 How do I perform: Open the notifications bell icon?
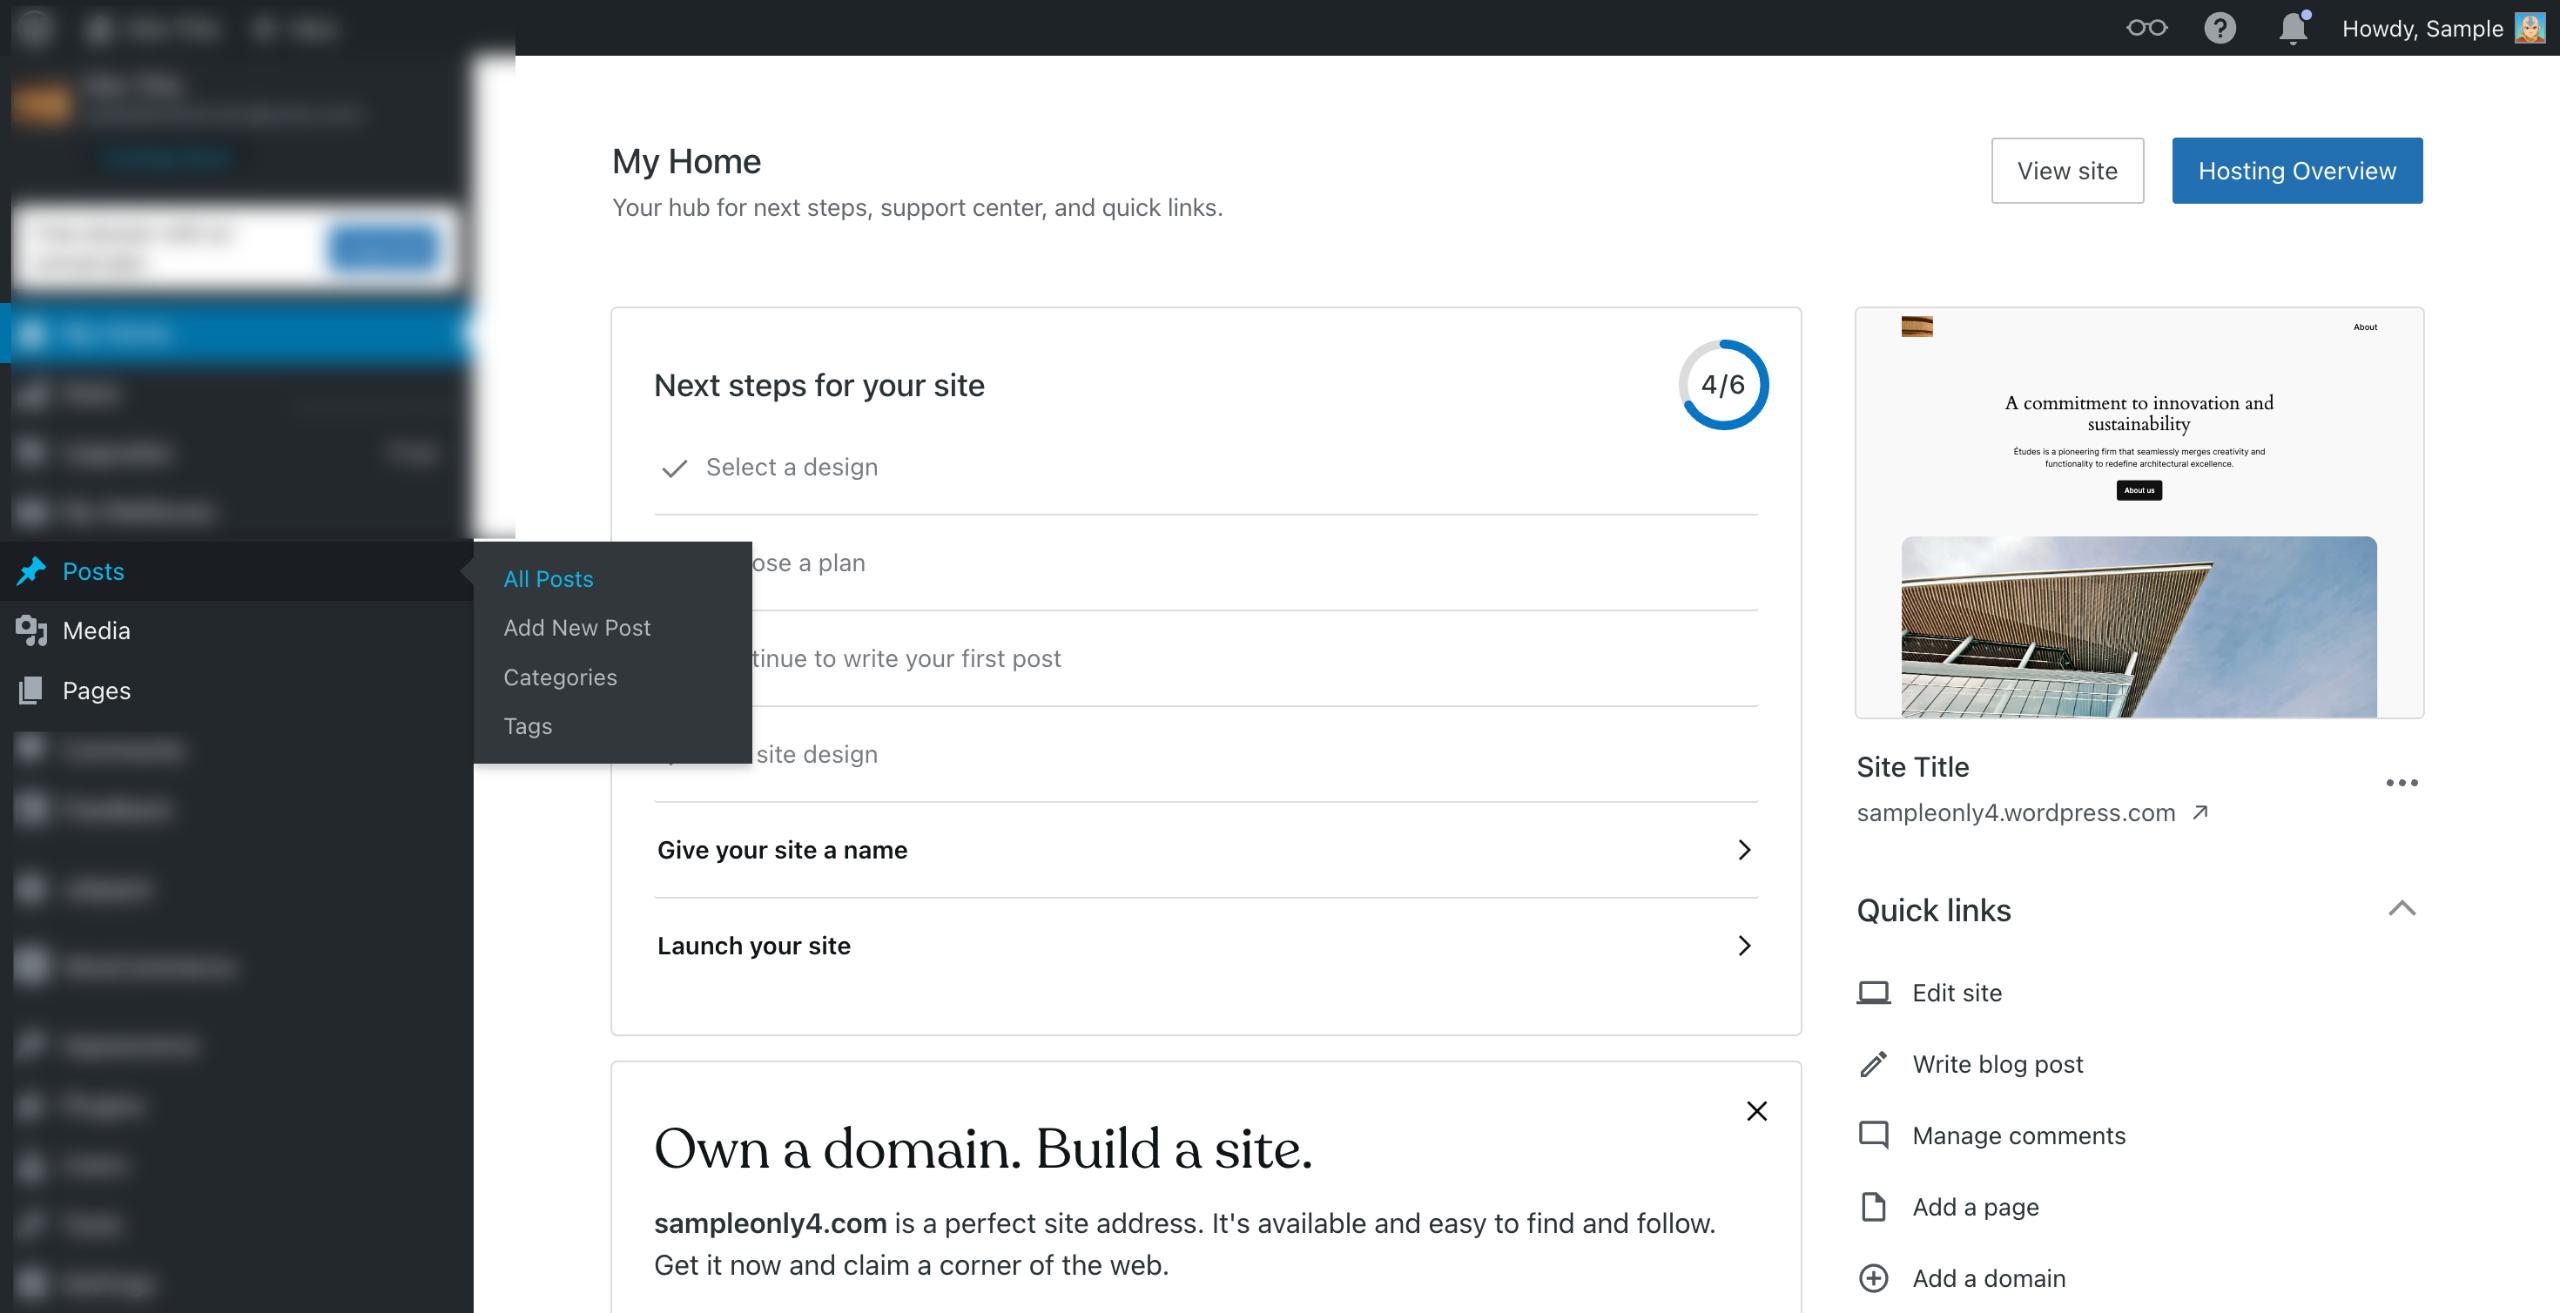(x=2292, y=28)
